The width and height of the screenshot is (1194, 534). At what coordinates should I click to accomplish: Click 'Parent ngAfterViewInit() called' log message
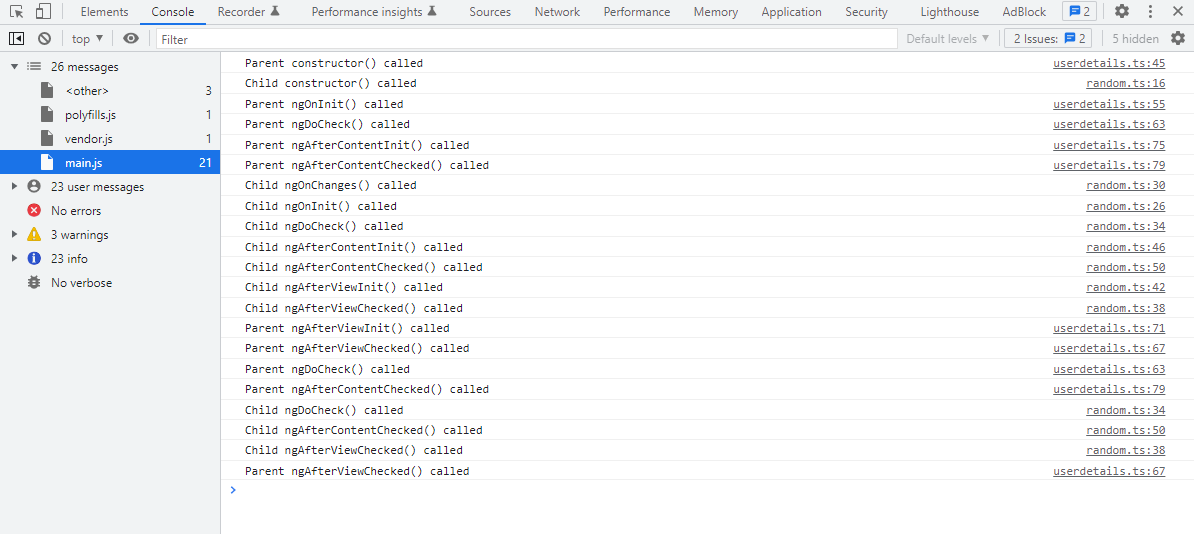click(347, 328)
